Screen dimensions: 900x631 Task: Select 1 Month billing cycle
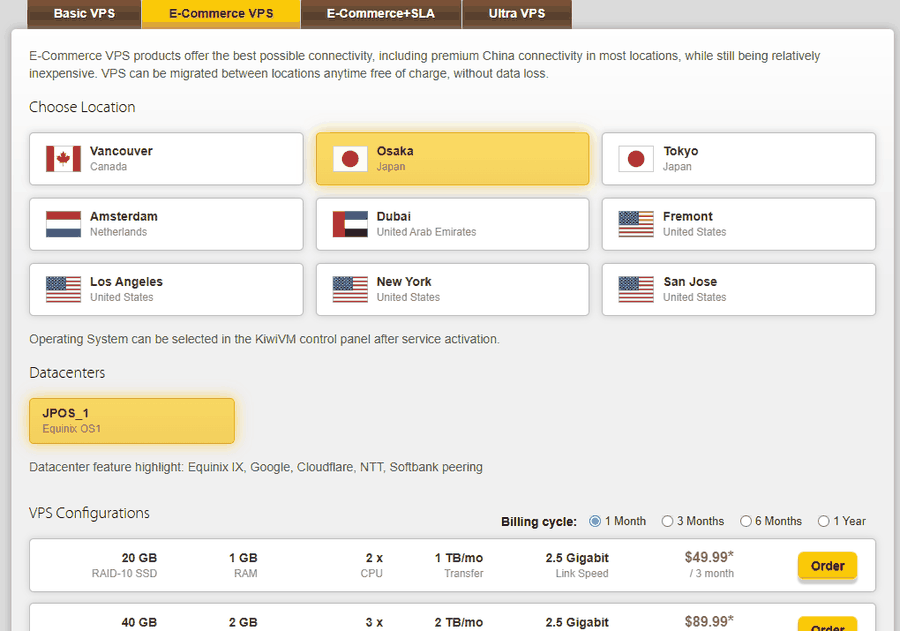pos(595,521)
